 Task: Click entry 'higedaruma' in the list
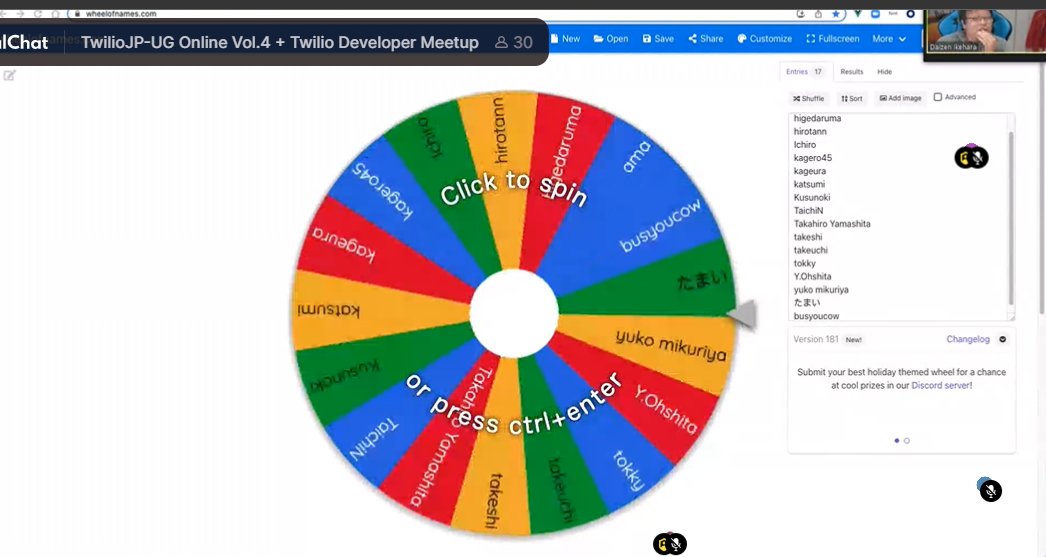(817, 118)
